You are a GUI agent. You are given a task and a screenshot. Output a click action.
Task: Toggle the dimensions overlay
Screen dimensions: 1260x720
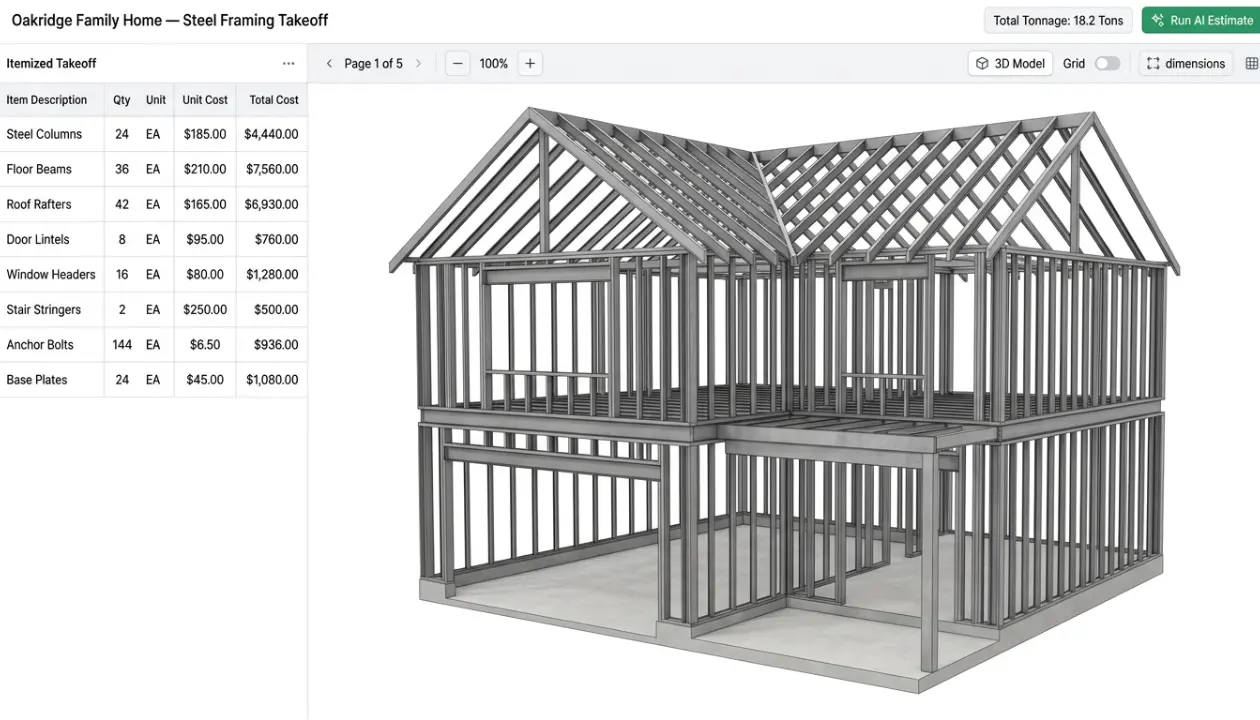tap(1185, 62)
